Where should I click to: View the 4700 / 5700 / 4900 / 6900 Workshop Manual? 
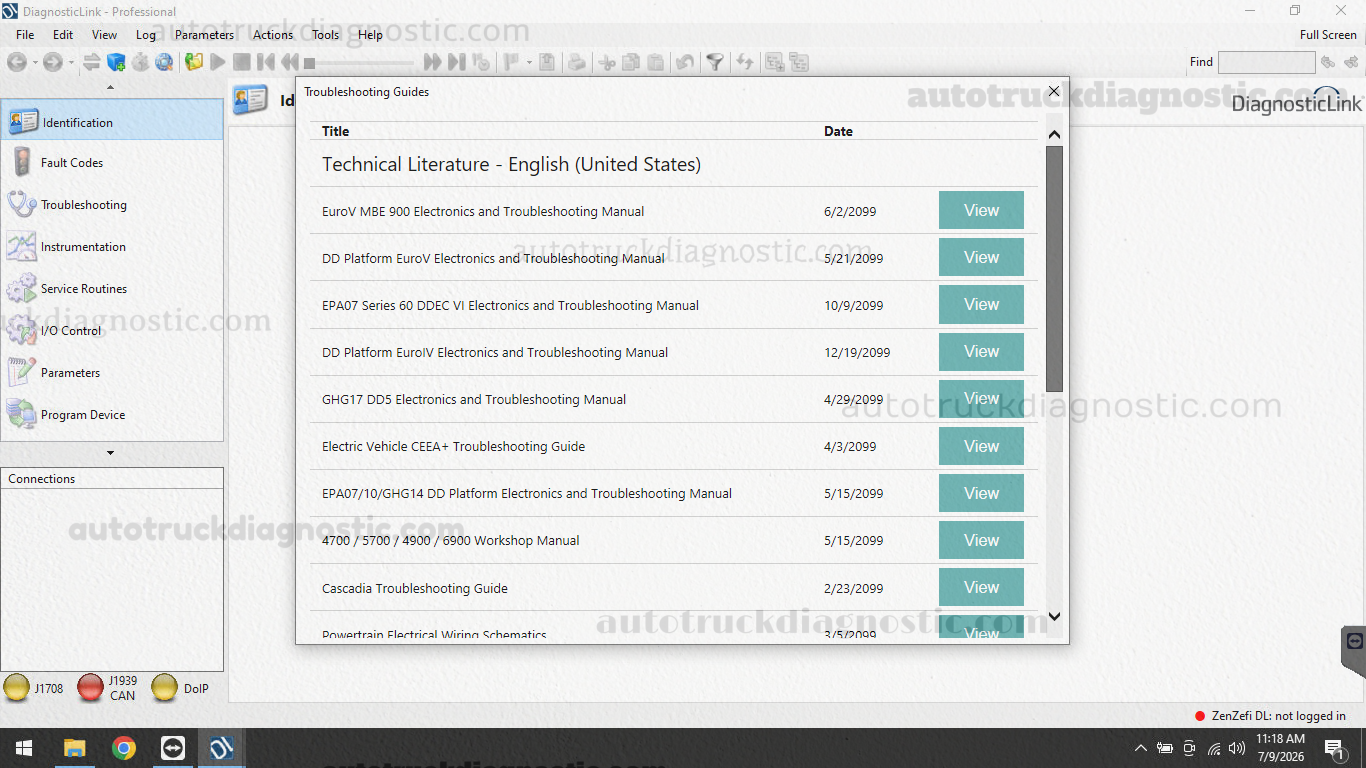[981, 540]
